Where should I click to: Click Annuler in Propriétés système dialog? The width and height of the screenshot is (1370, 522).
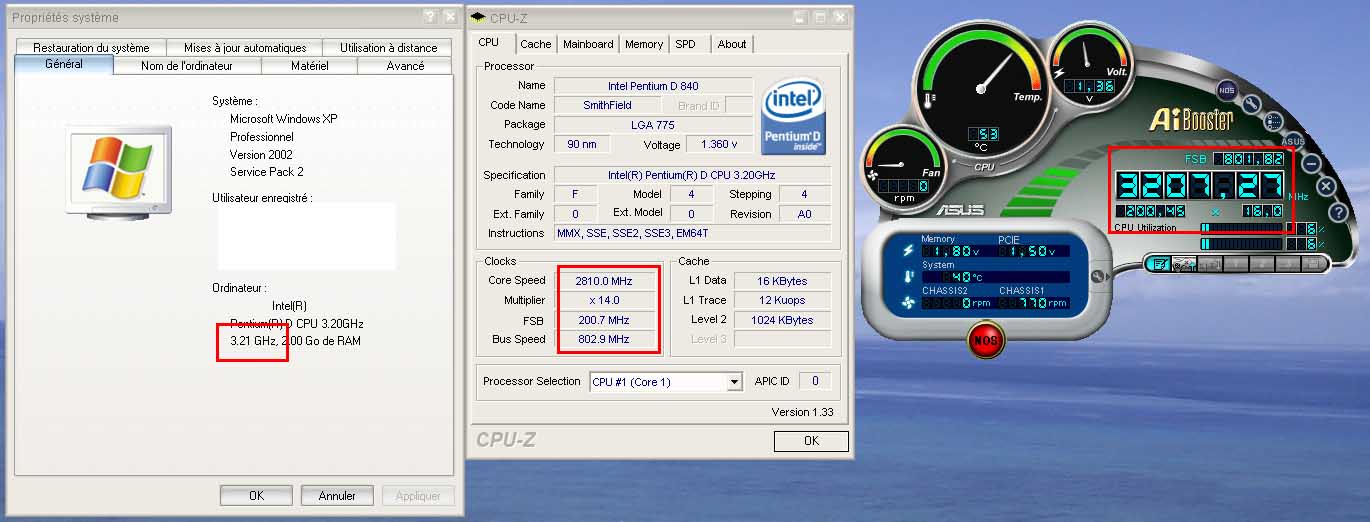(x=337, y=495)
